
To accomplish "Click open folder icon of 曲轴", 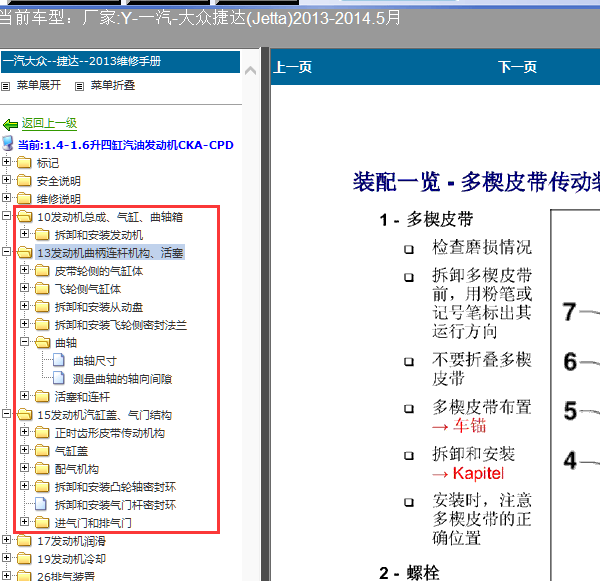I will pos(43,343).
